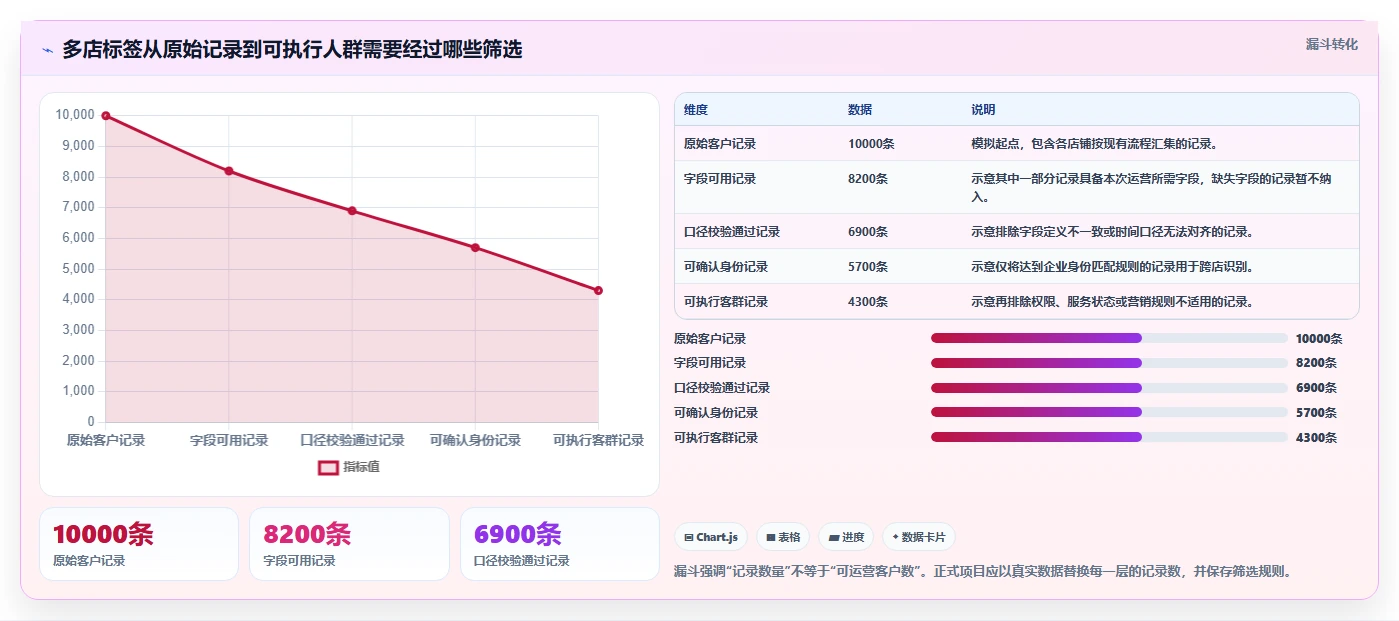The height and width of the screenshot is (621, 1399).
Task: Click the 漏斗转化 label
Action: (1331, 44)
